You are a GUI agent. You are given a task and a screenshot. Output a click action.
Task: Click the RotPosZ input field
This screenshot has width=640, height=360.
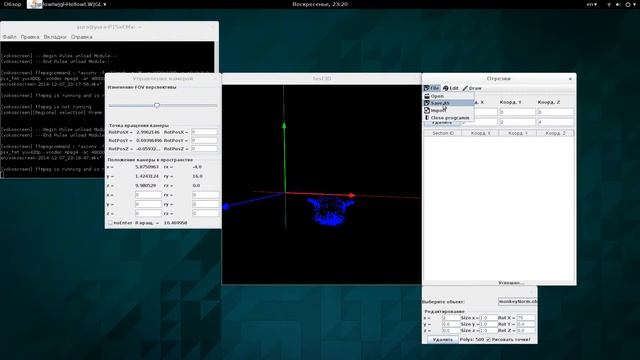coord(204,149)
